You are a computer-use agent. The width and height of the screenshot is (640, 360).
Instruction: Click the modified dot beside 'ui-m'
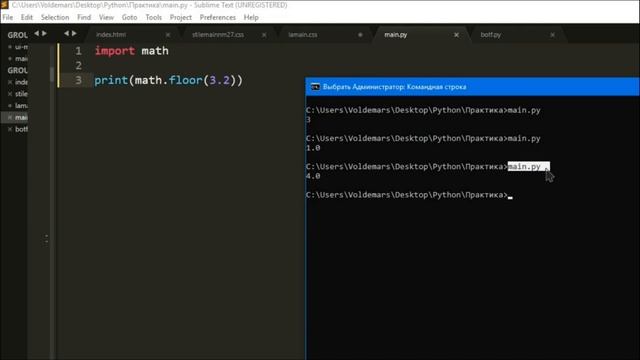pyautogui.click(x=10, y=47)
